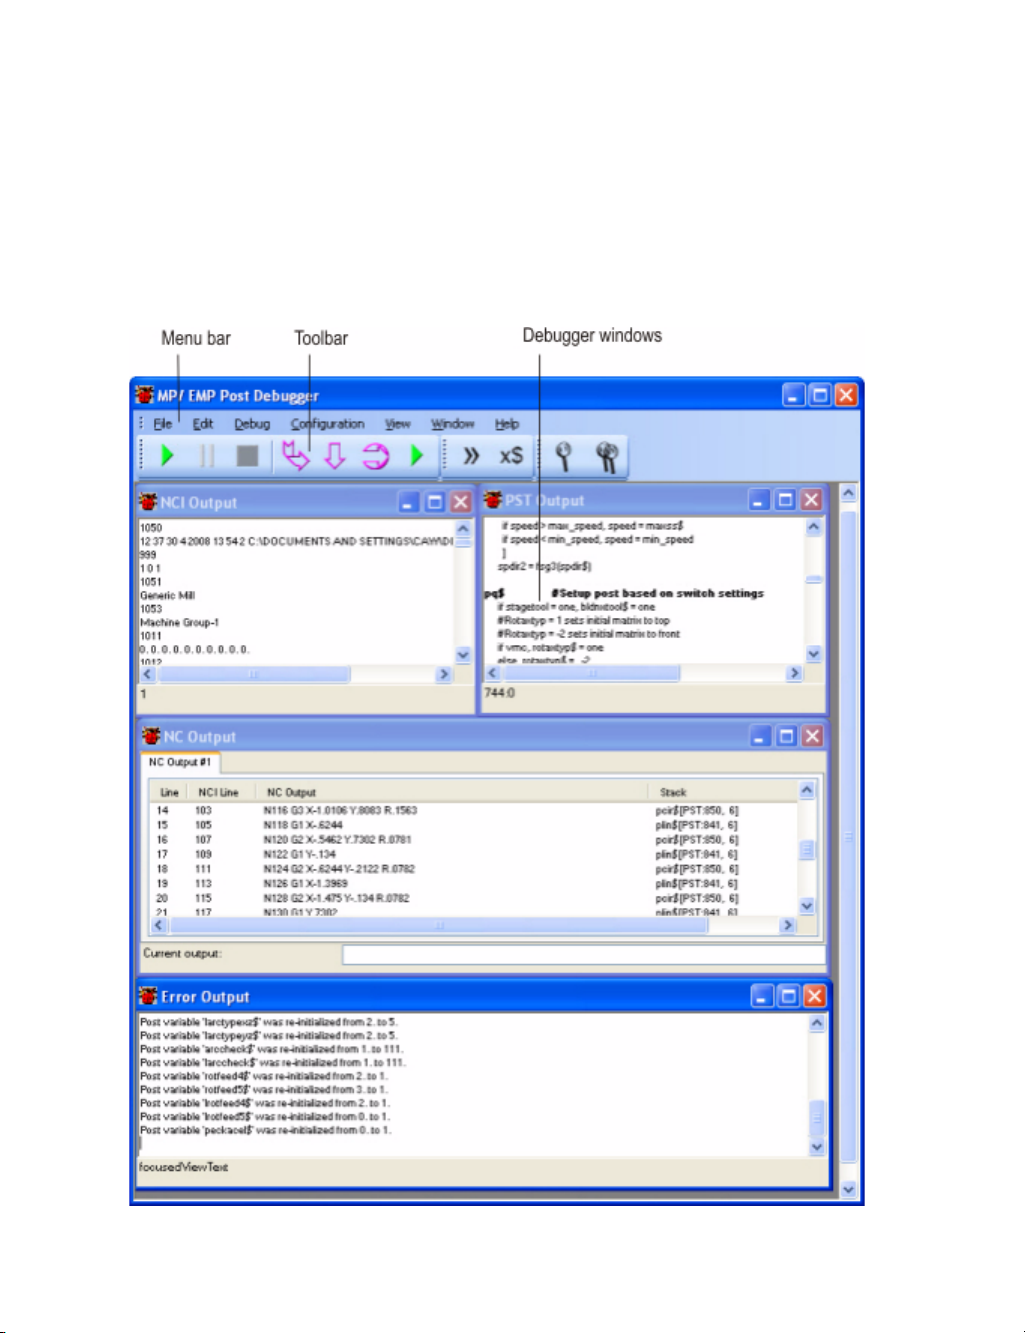Click the 'spdir2 = fsg3(spdir$)' line

(545, 567)
